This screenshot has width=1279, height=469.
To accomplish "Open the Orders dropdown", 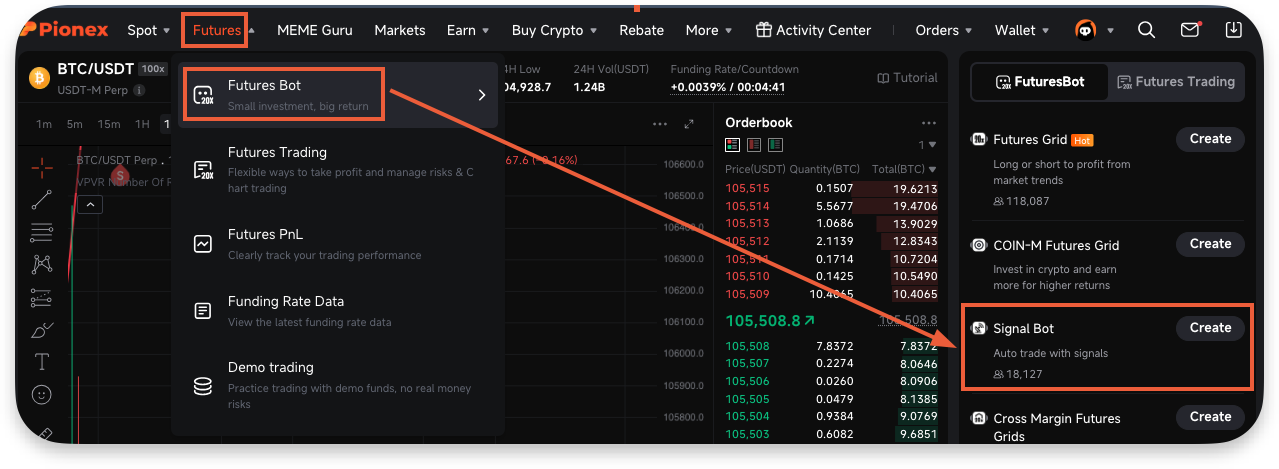I will tap(944, 30).
